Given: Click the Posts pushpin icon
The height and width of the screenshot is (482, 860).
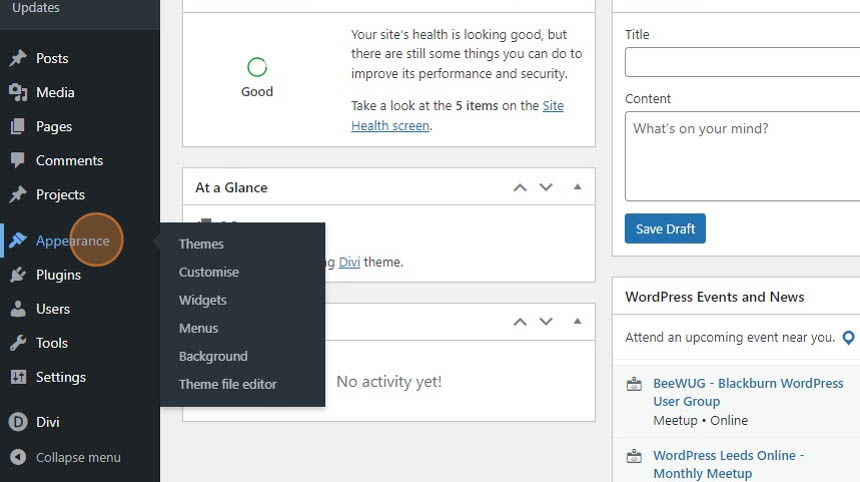Looking at the screenshot, I should (x=18, y=58).
